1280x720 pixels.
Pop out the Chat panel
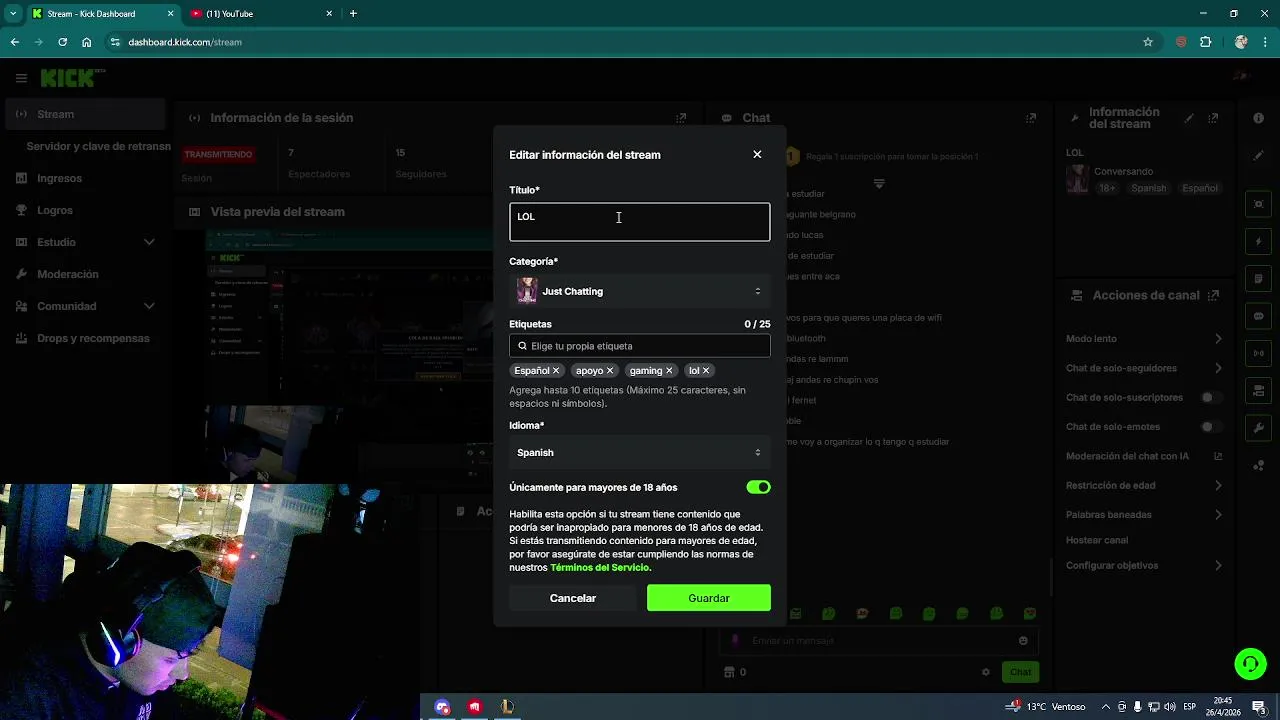pyautogui.click(x=1031, y=118)
